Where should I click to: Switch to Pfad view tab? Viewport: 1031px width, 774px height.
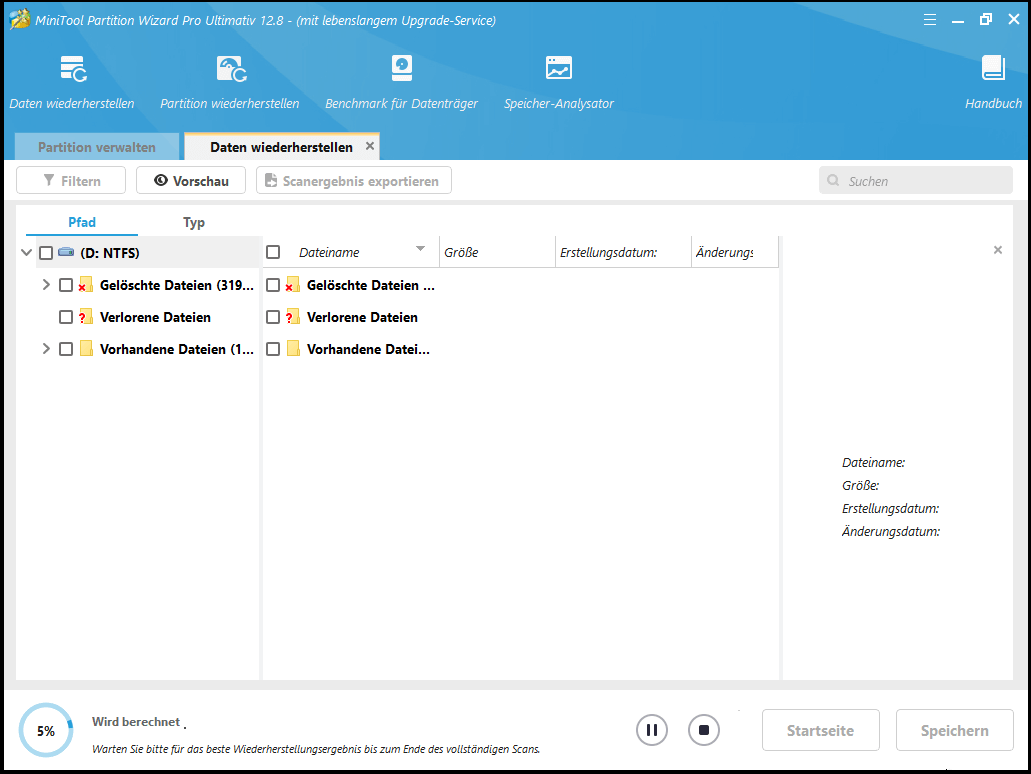tap(82, 222)
